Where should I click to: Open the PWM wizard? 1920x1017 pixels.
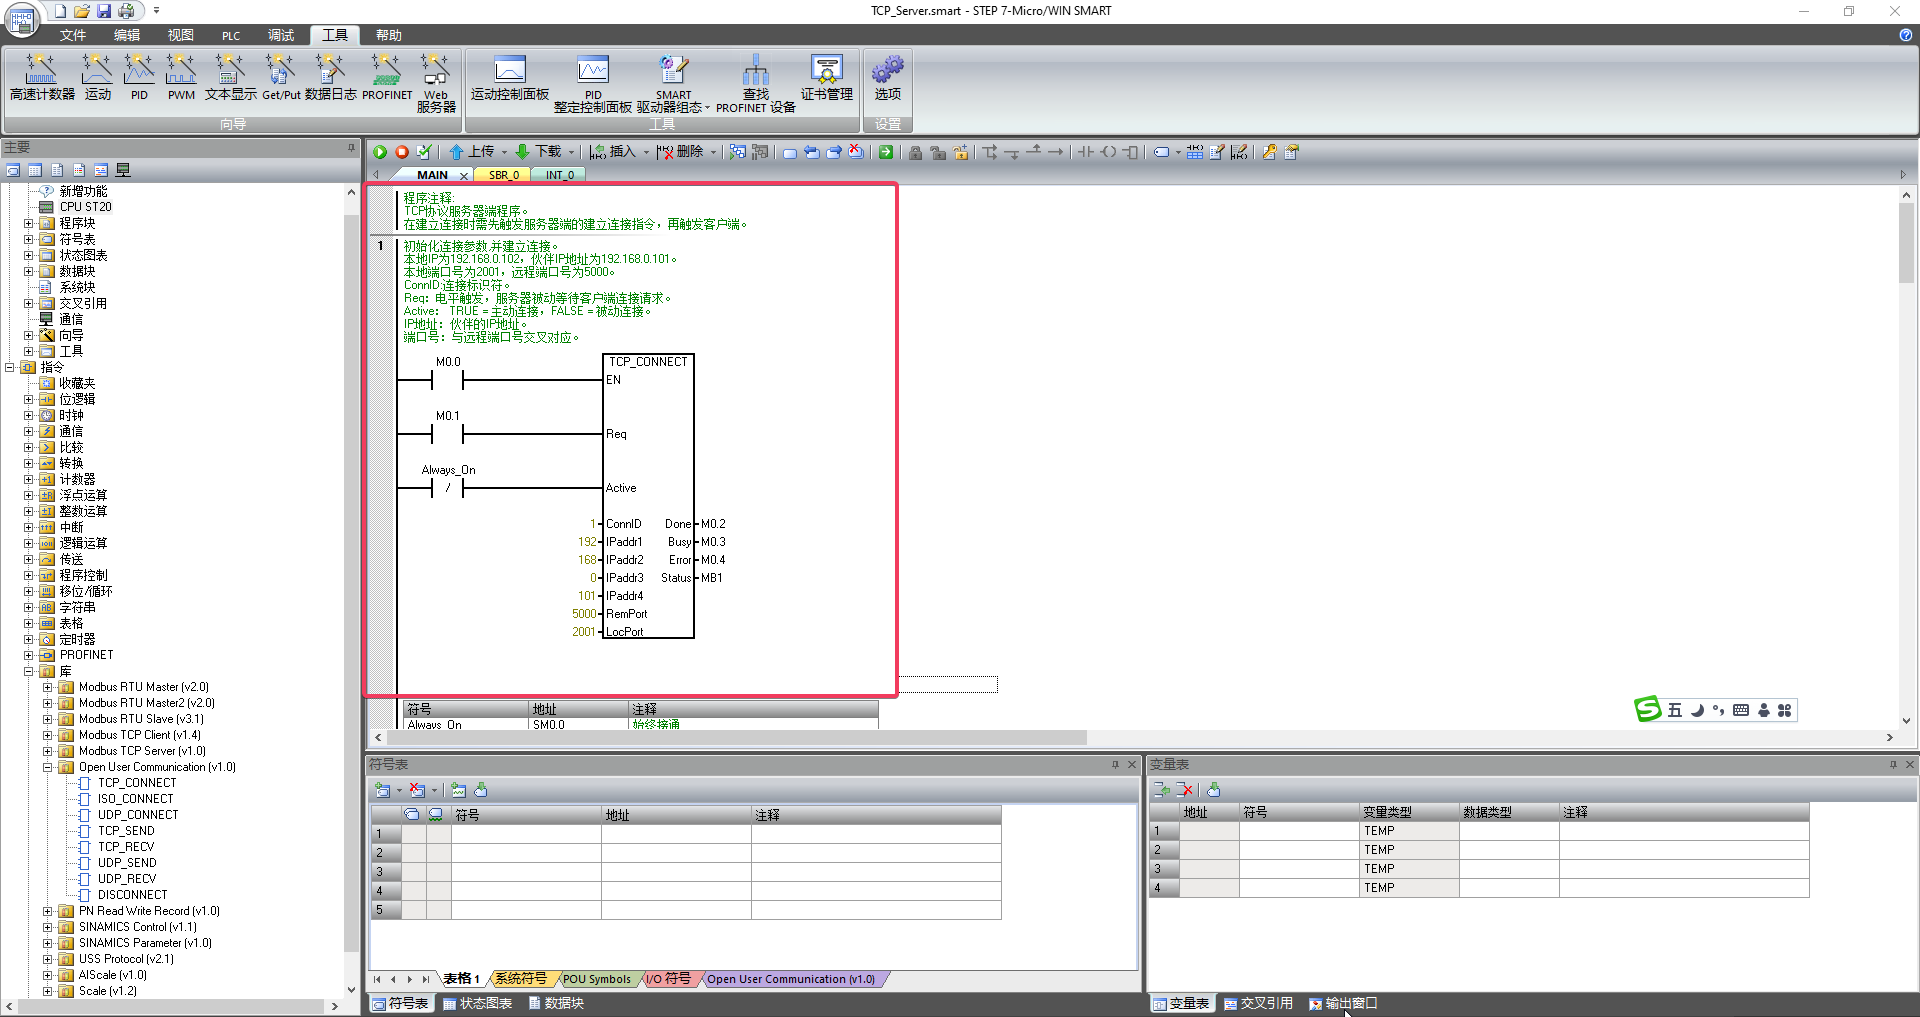[x=181, y=77]
